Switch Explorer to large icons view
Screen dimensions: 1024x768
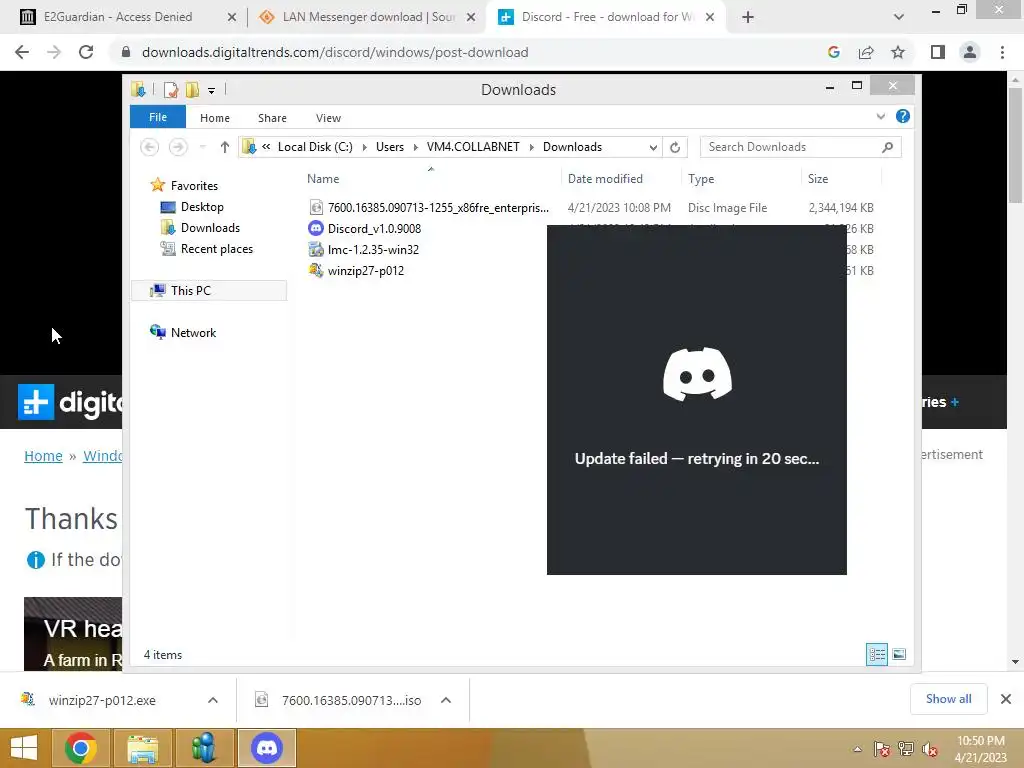tap(899, 654)
